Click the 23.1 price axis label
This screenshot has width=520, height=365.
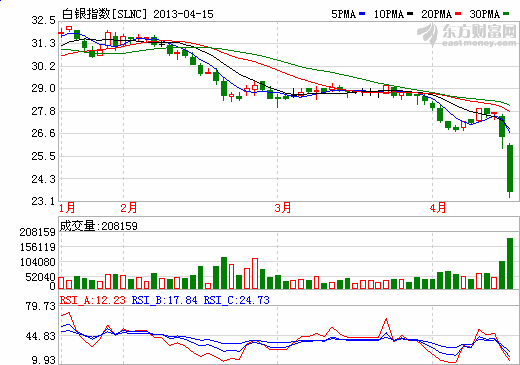click(x=44, y=201)
